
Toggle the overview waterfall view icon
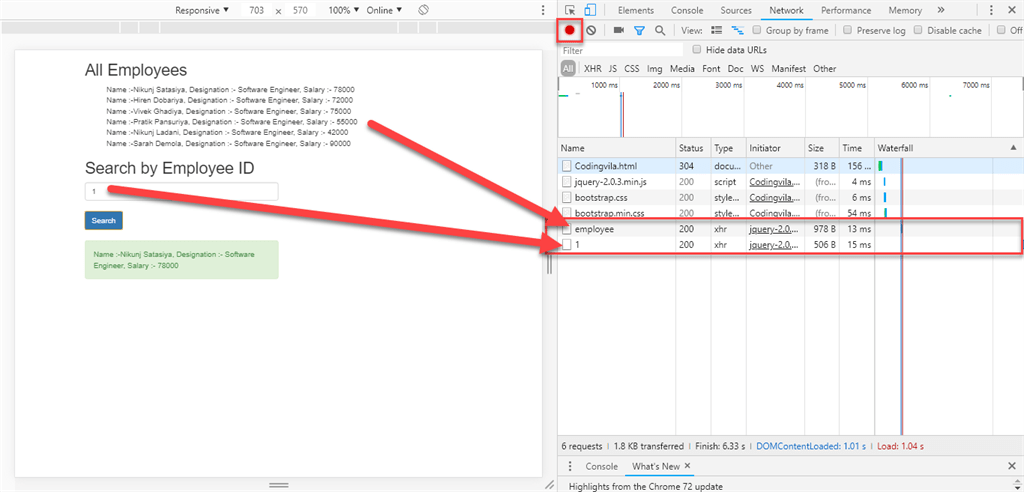point(737,30)
